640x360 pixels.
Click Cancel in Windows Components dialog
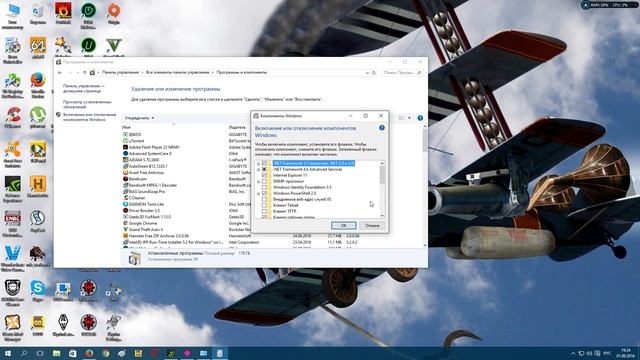[x=372, y=225]
